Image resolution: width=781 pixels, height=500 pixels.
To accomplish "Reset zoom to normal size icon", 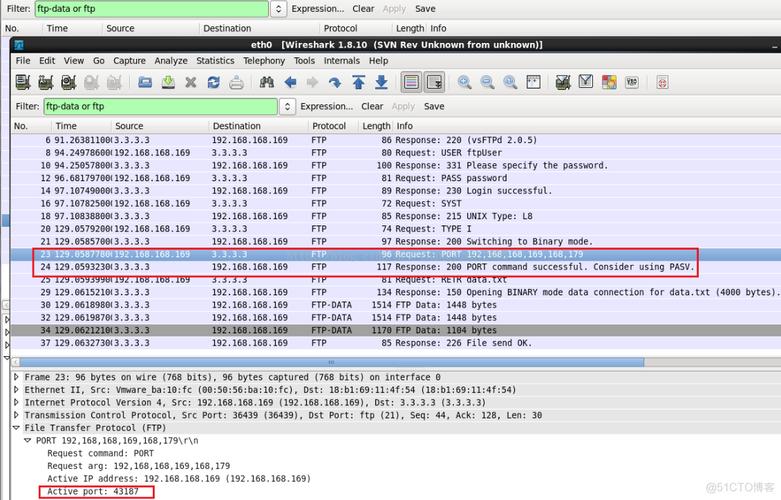I will click(x=510, y=82).
